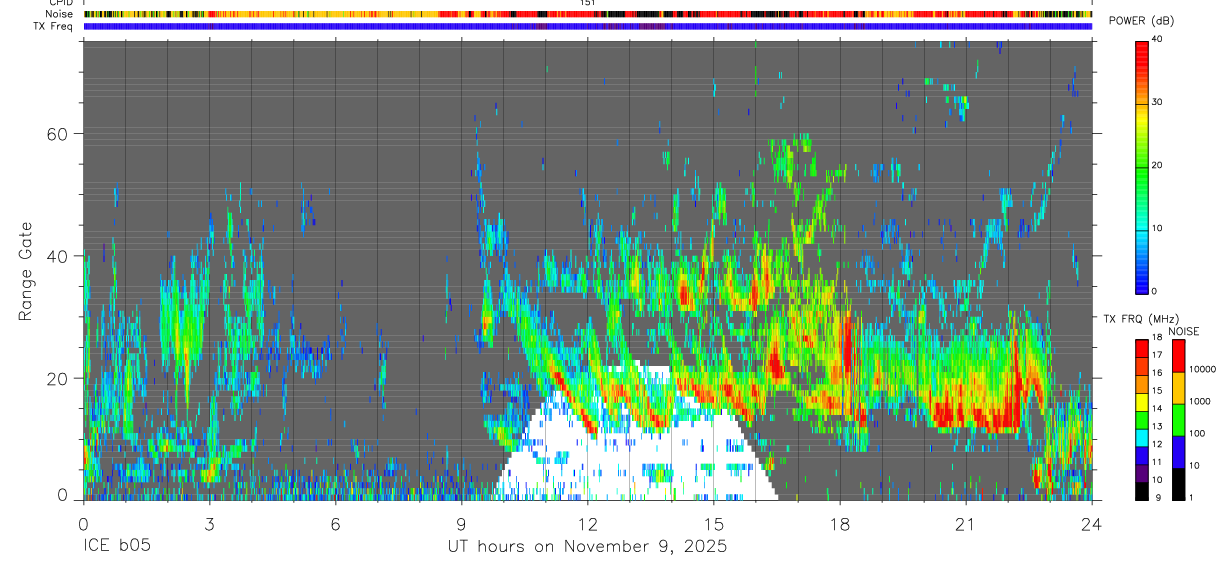Click the NOISE color scale bar
The width and height of the screenshot is (1228, 567).
click(1178, 419)
